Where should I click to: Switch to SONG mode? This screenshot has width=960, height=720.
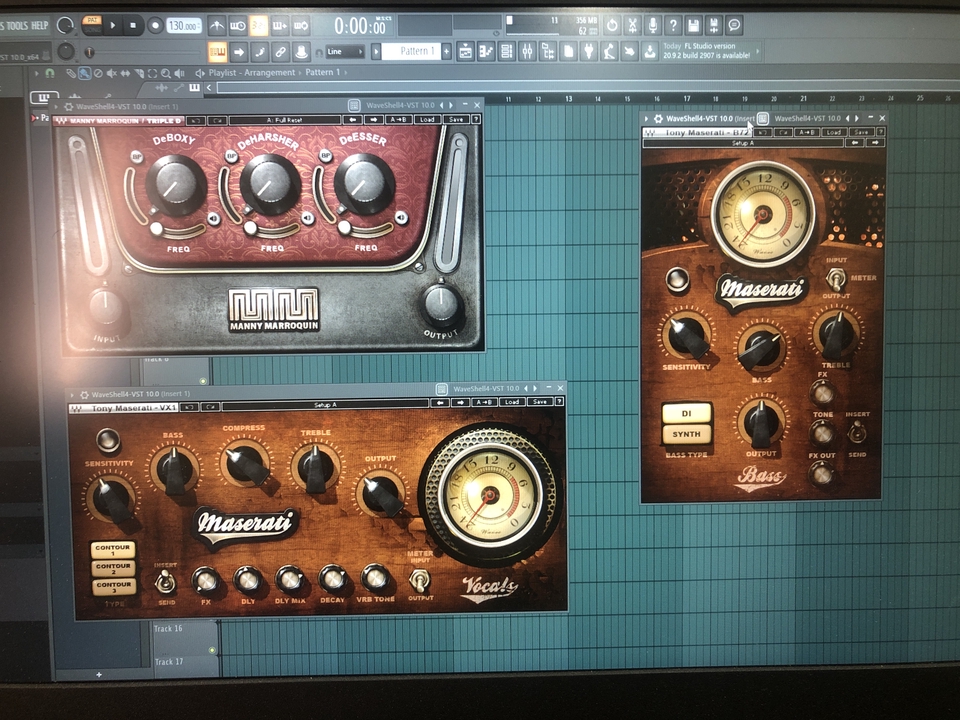92,29
